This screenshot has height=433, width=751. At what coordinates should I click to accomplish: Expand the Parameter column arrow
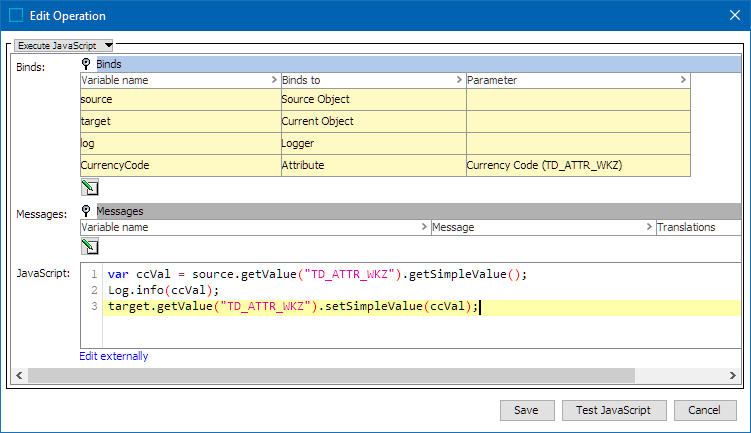click(x=683, y=79)
